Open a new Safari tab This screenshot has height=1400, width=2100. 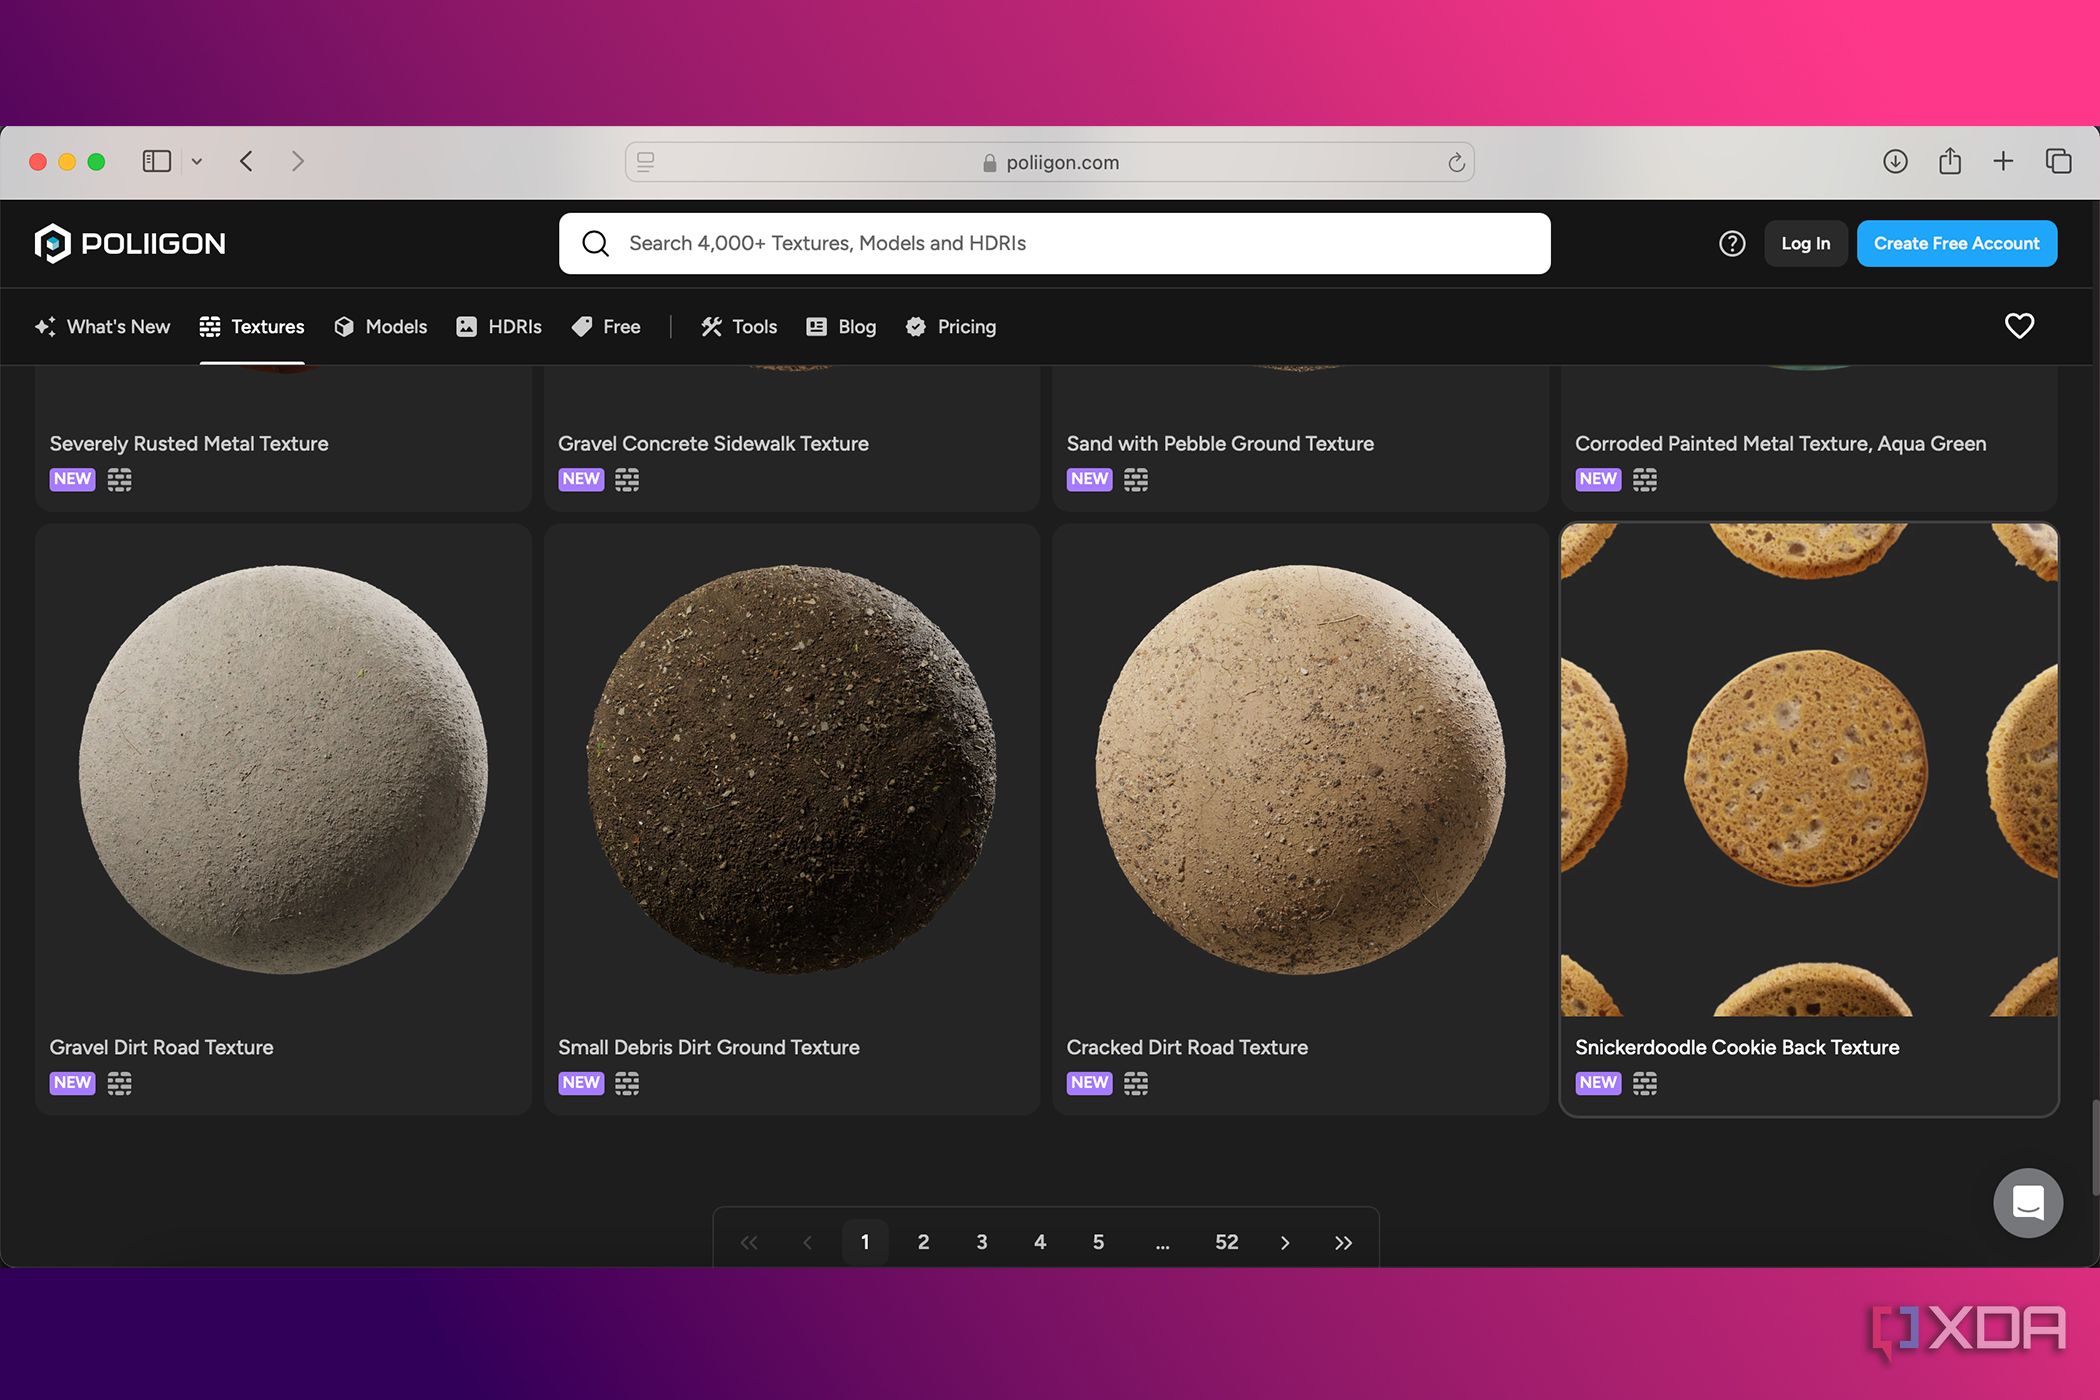pyautogui.click(x=2003, y=161)
